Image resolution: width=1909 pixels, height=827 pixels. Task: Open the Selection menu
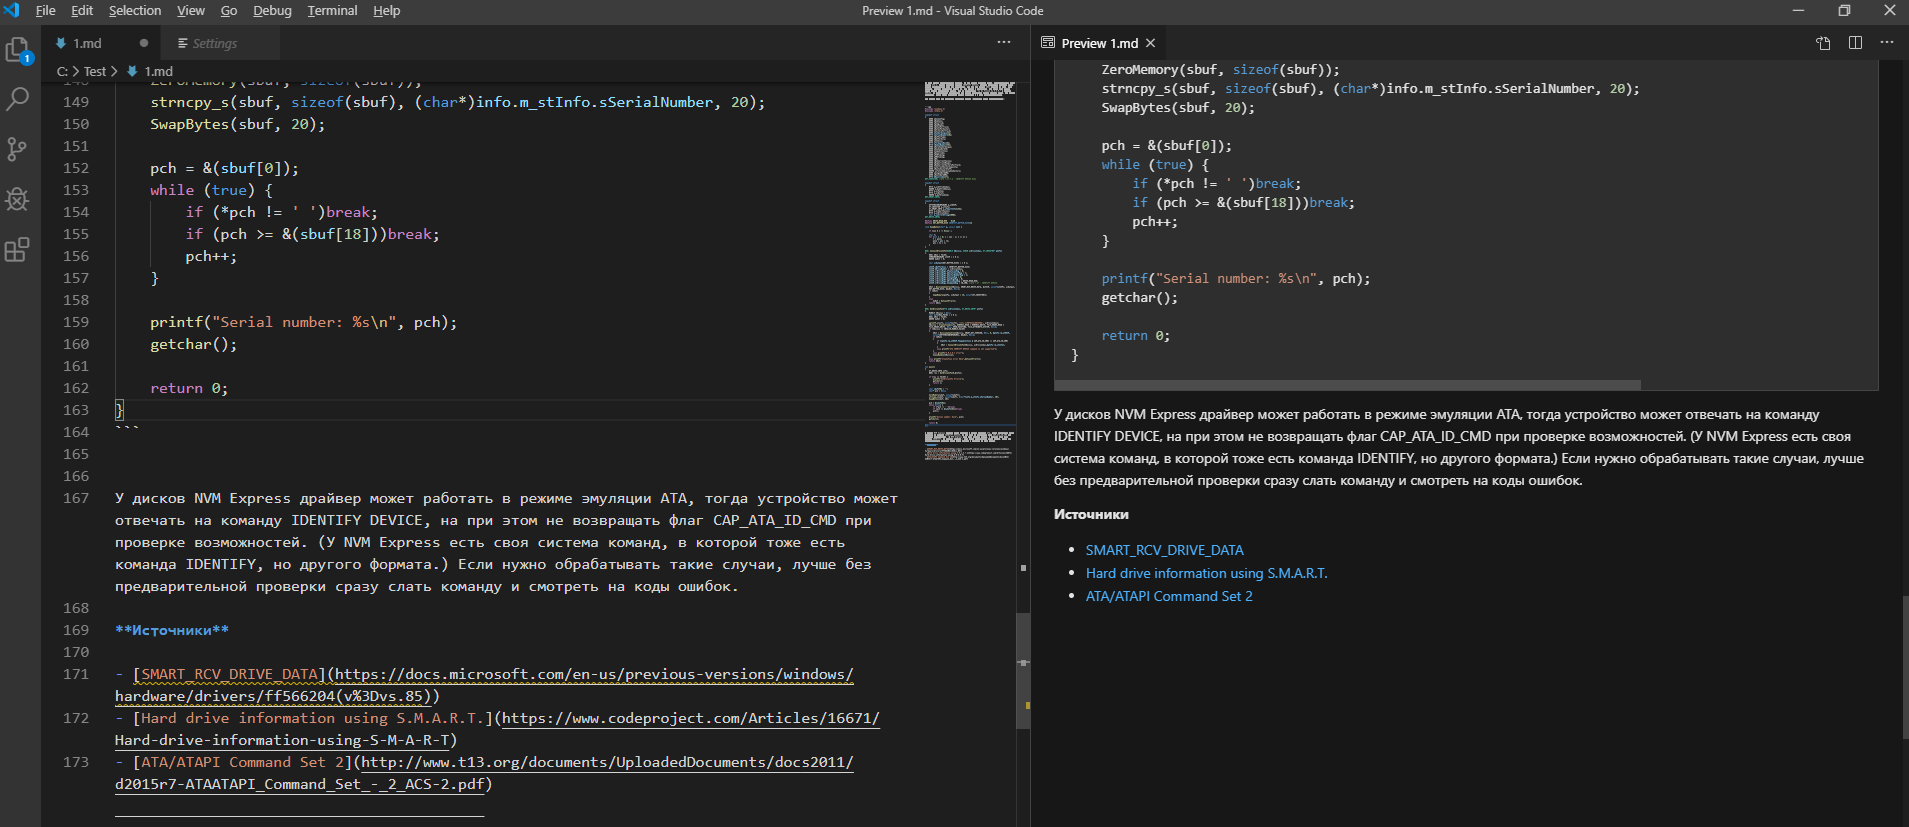(135, 10)
